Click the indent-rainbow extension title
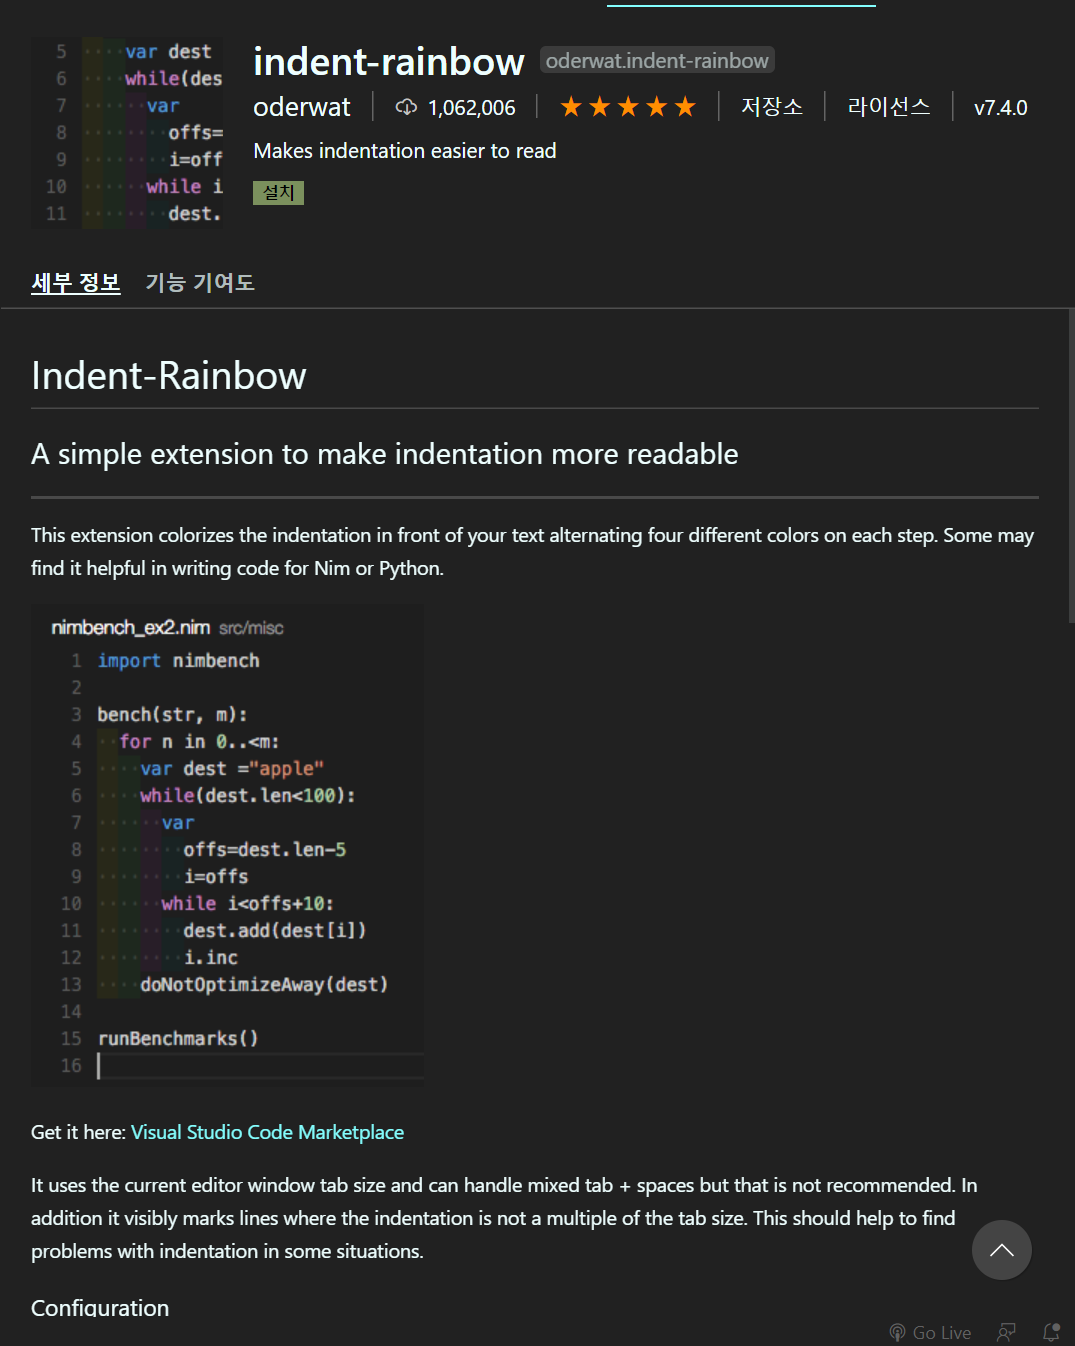 (x=389, y=61)
